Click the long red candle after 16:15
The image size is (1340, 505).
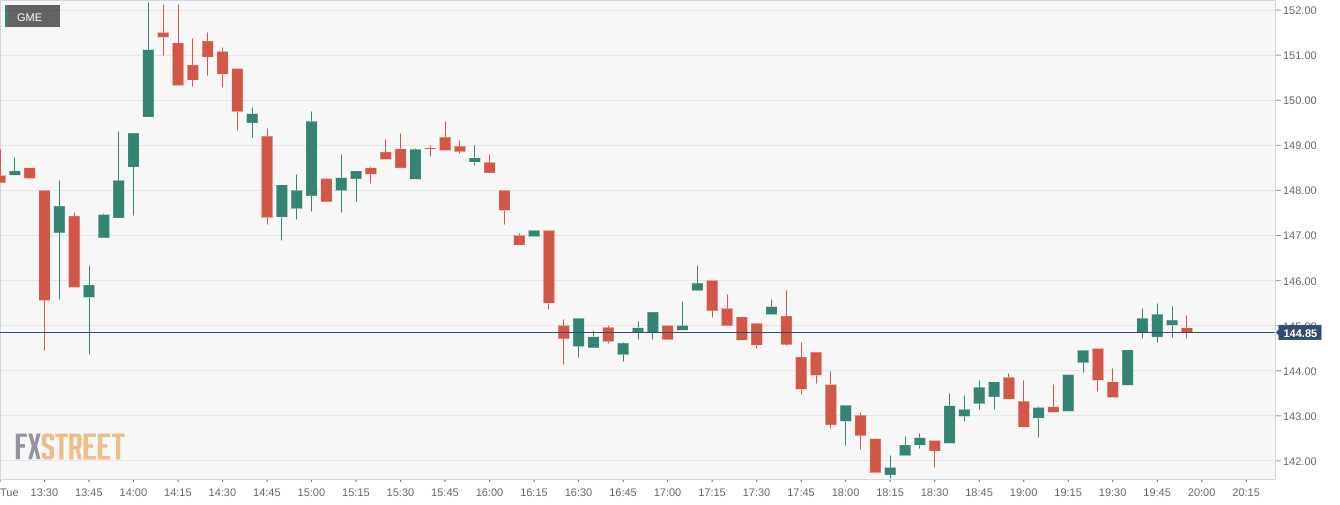click(x=549, y=266)
